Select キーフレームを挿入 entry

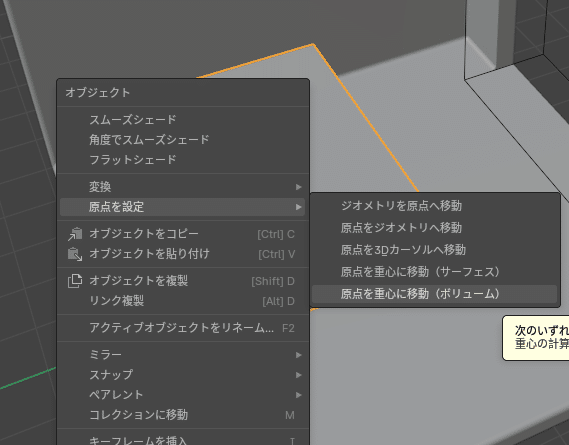click(x=183, y=440)
